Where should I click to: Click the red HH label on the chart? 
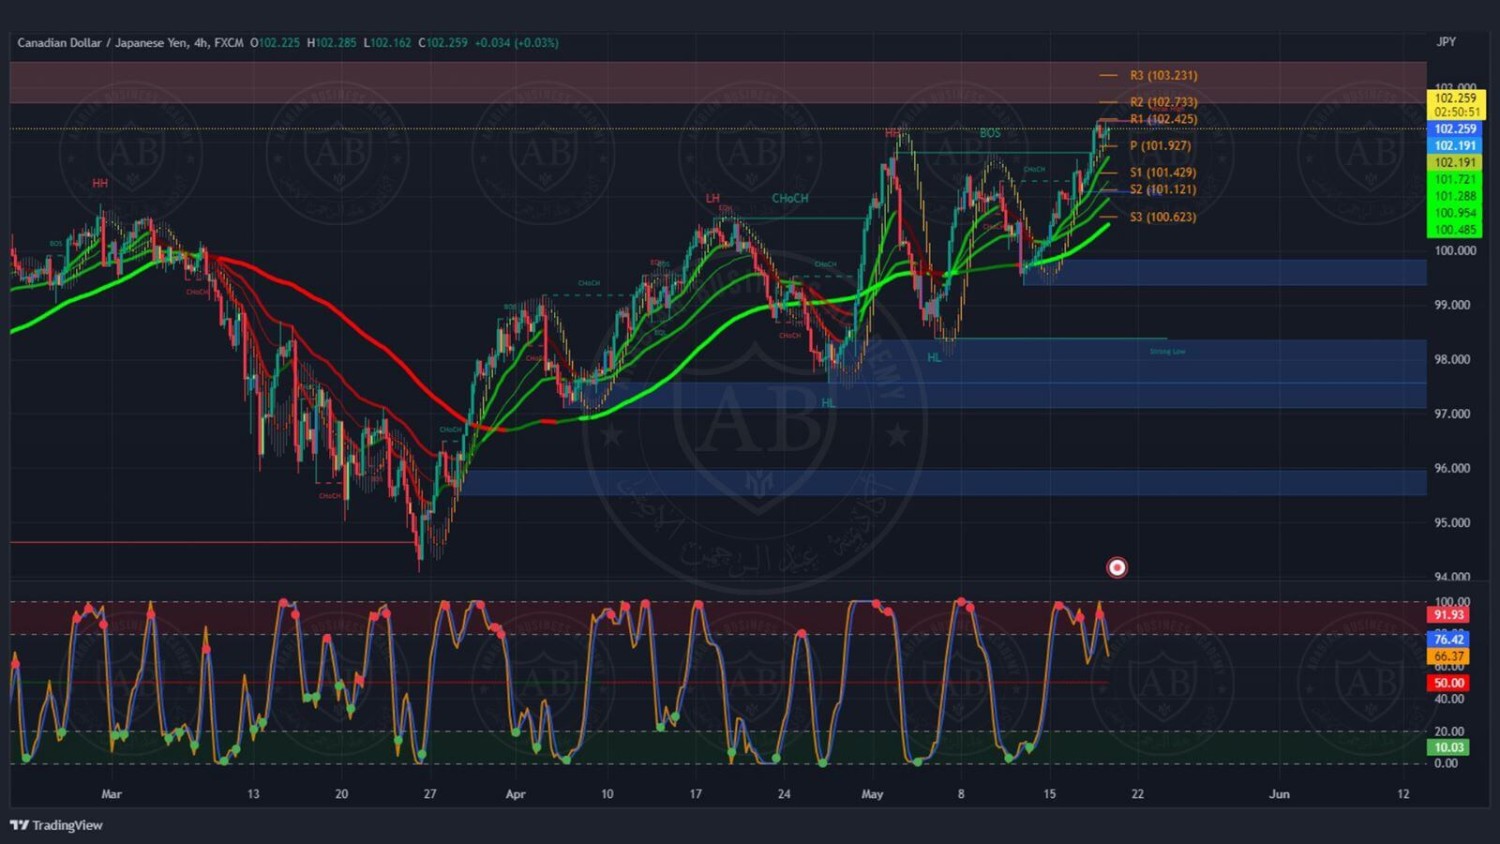(x=100, y=184)
